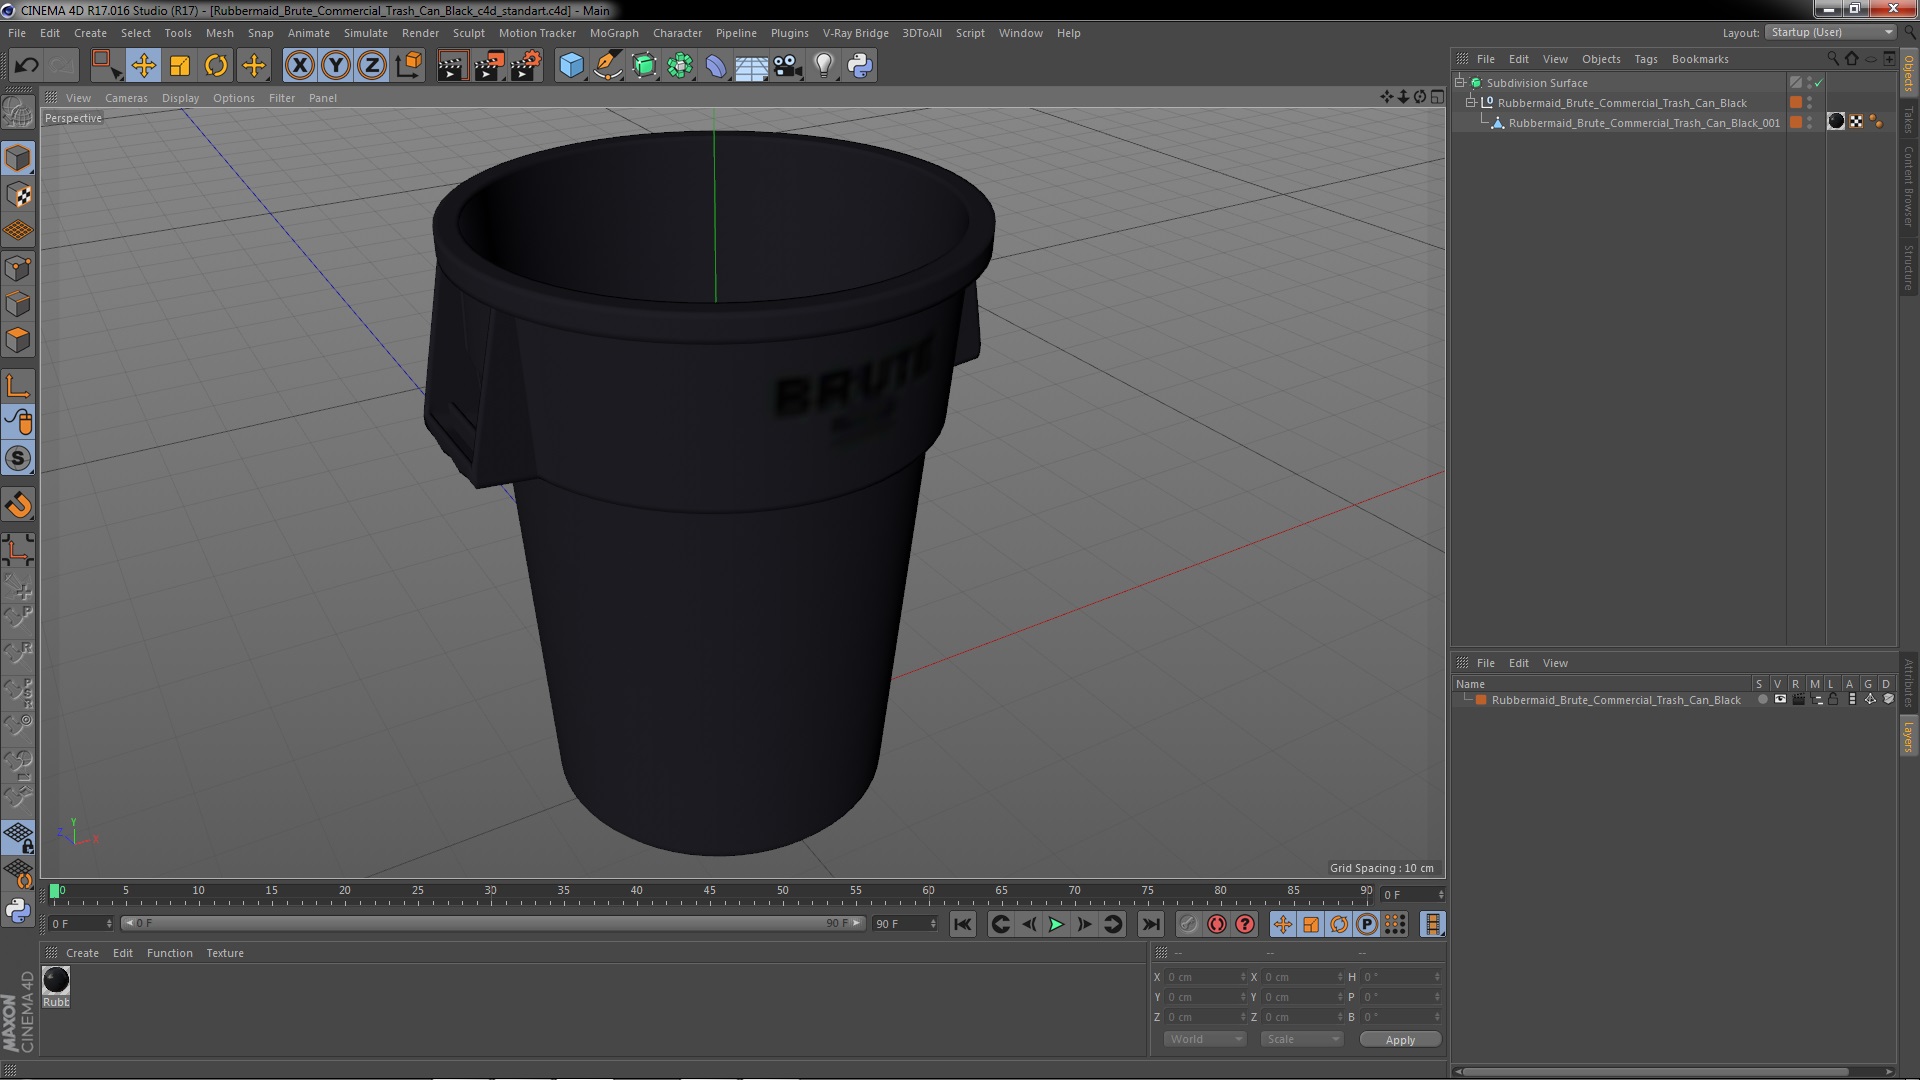This screenshot has height=1080, width=1920.
Task: Play the animation forward
Action: (x=1056, y=924)
